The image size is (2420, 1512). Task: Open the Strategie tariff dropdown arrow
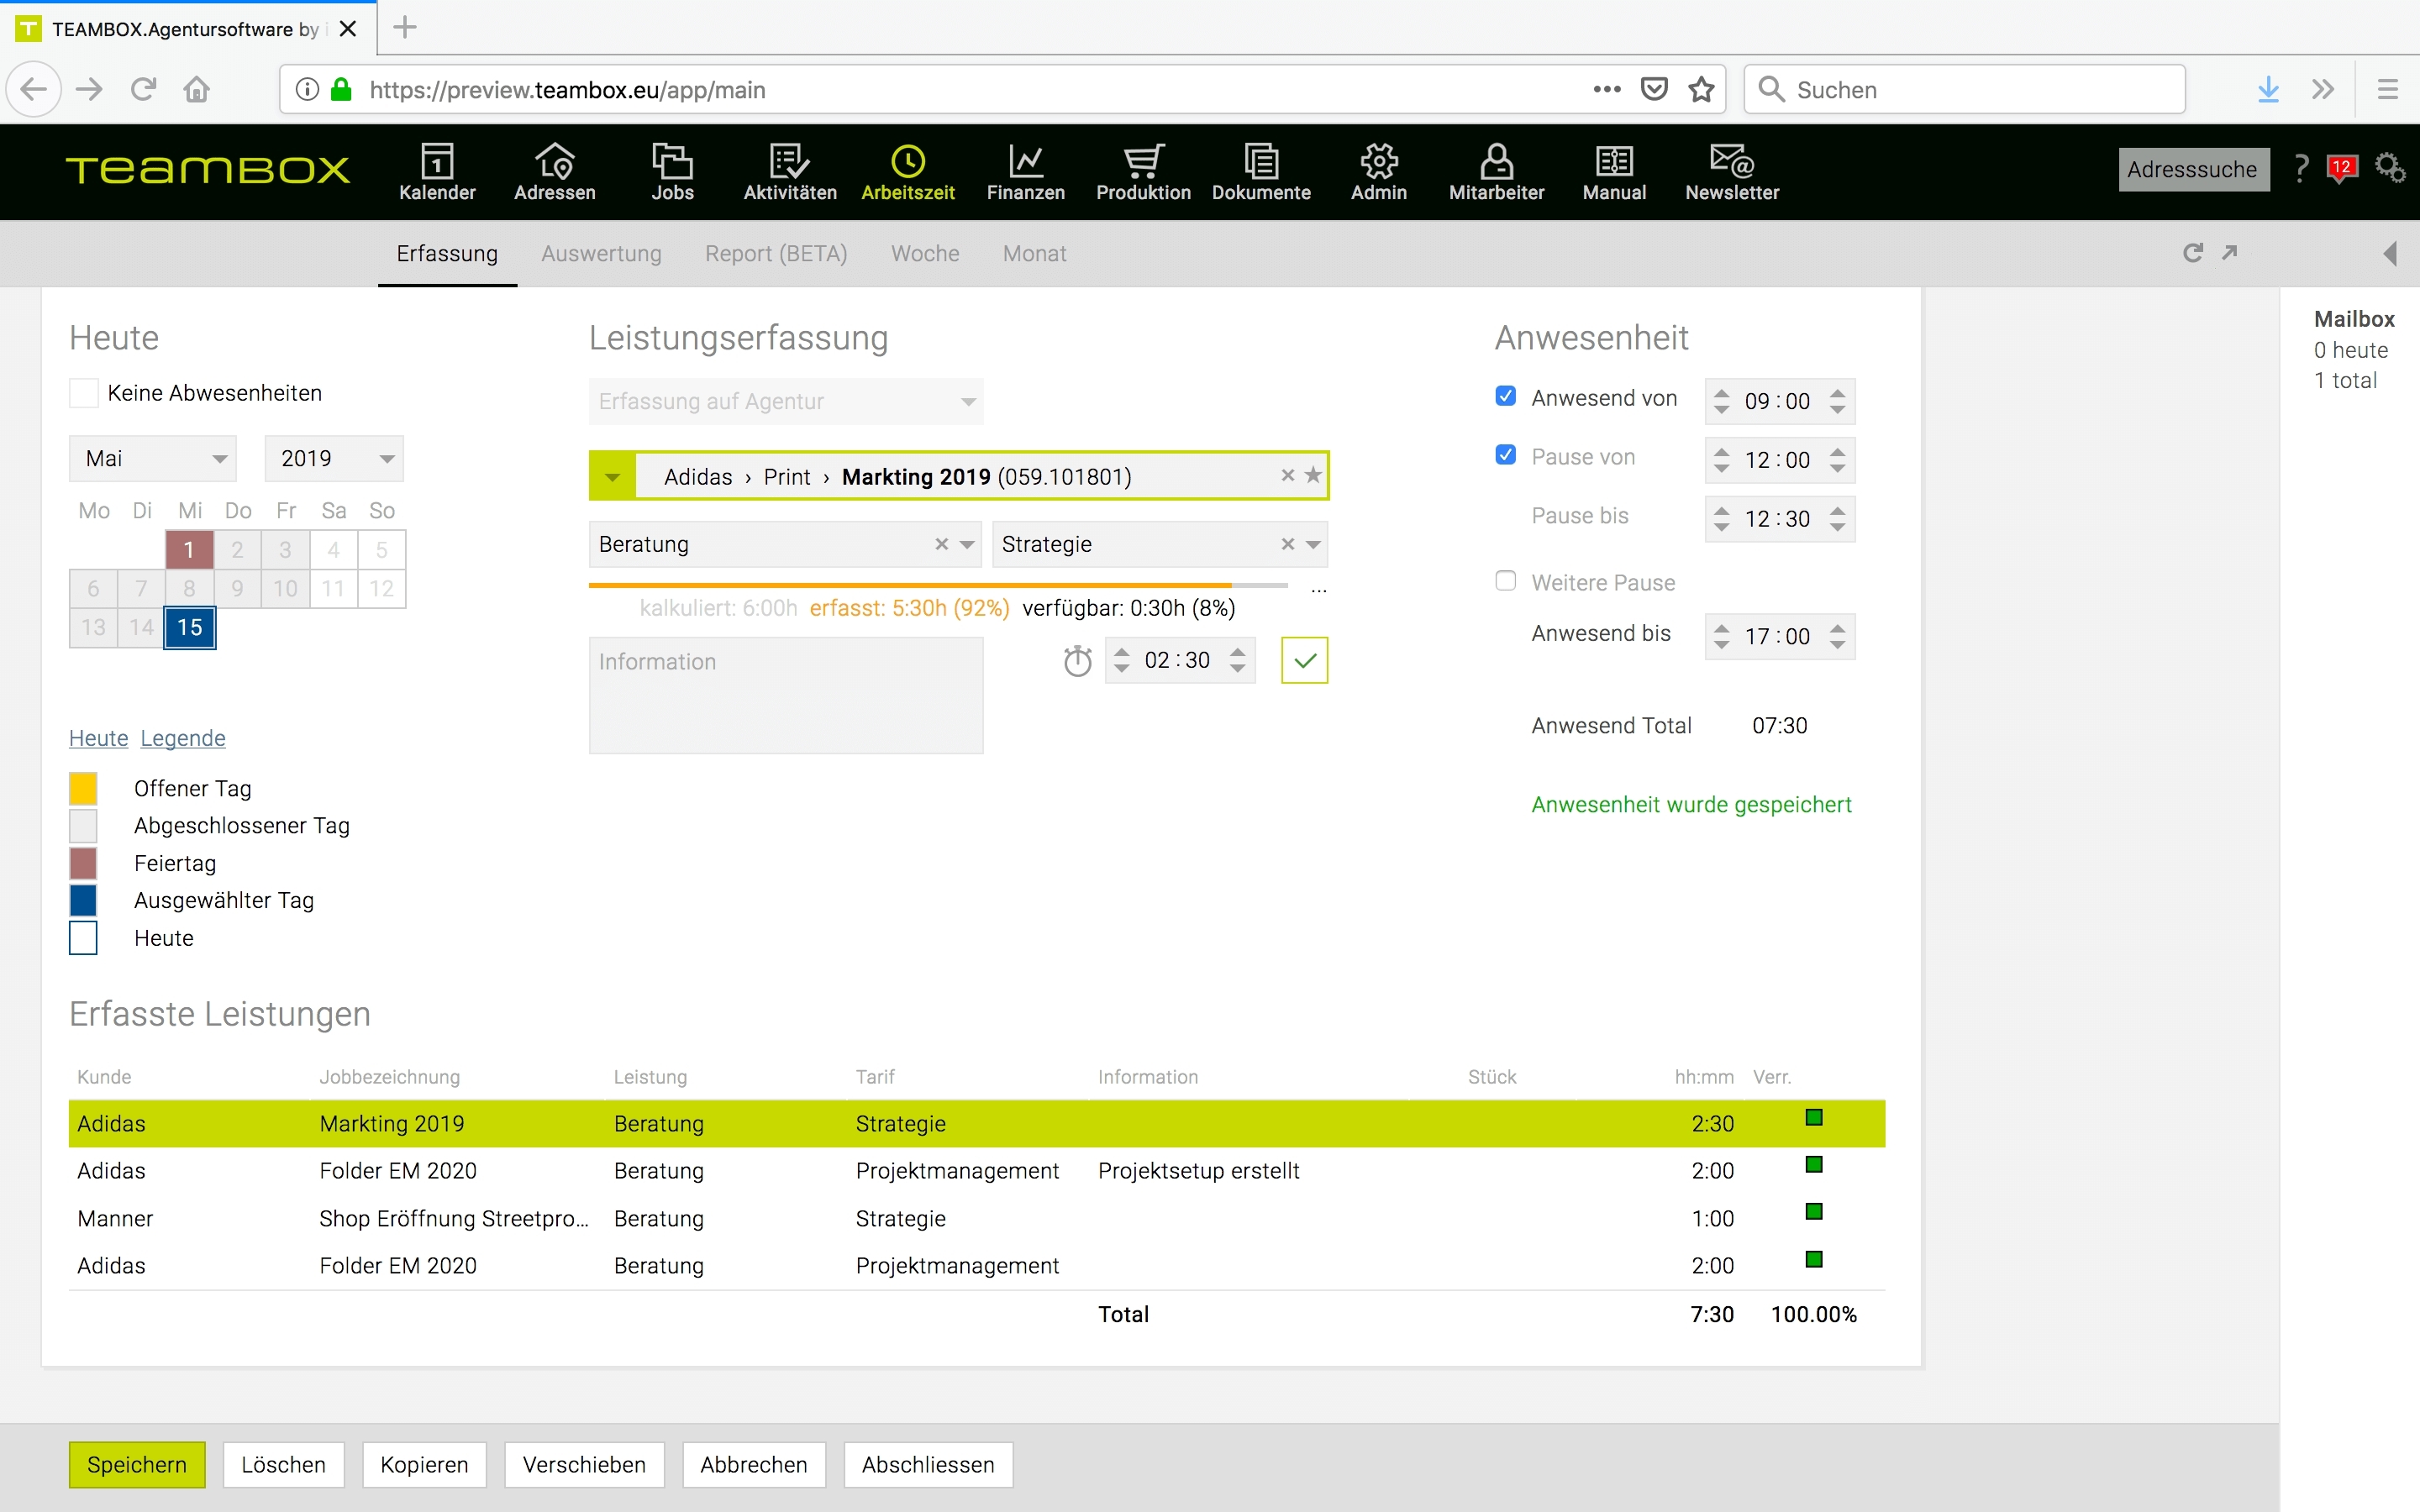(x=1314, y=545)
